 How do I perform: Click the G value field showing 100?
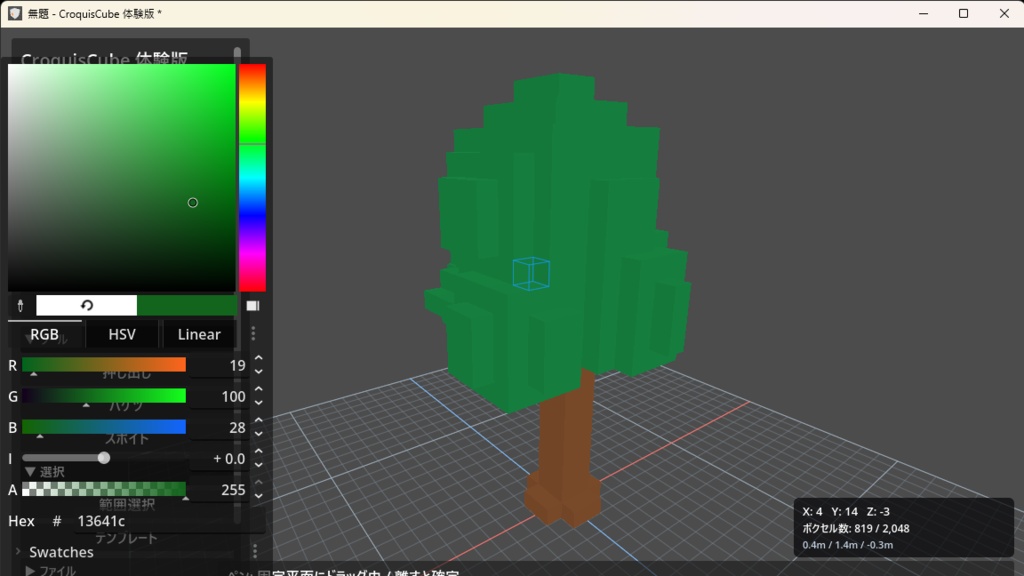[219, 396]
